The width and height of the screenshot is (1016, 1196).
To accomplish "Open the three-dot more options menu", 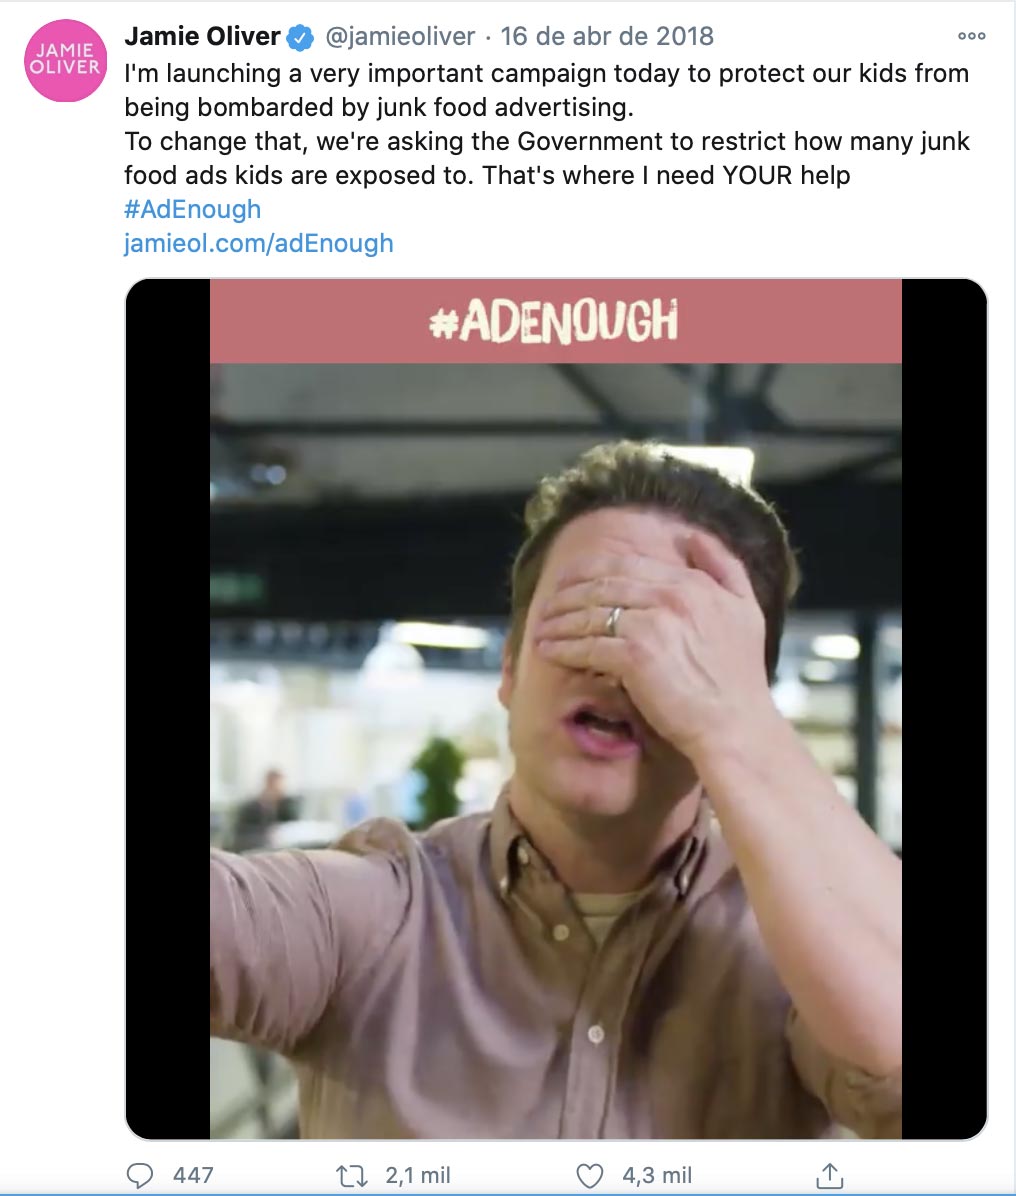I will click(x=972, y=36).
